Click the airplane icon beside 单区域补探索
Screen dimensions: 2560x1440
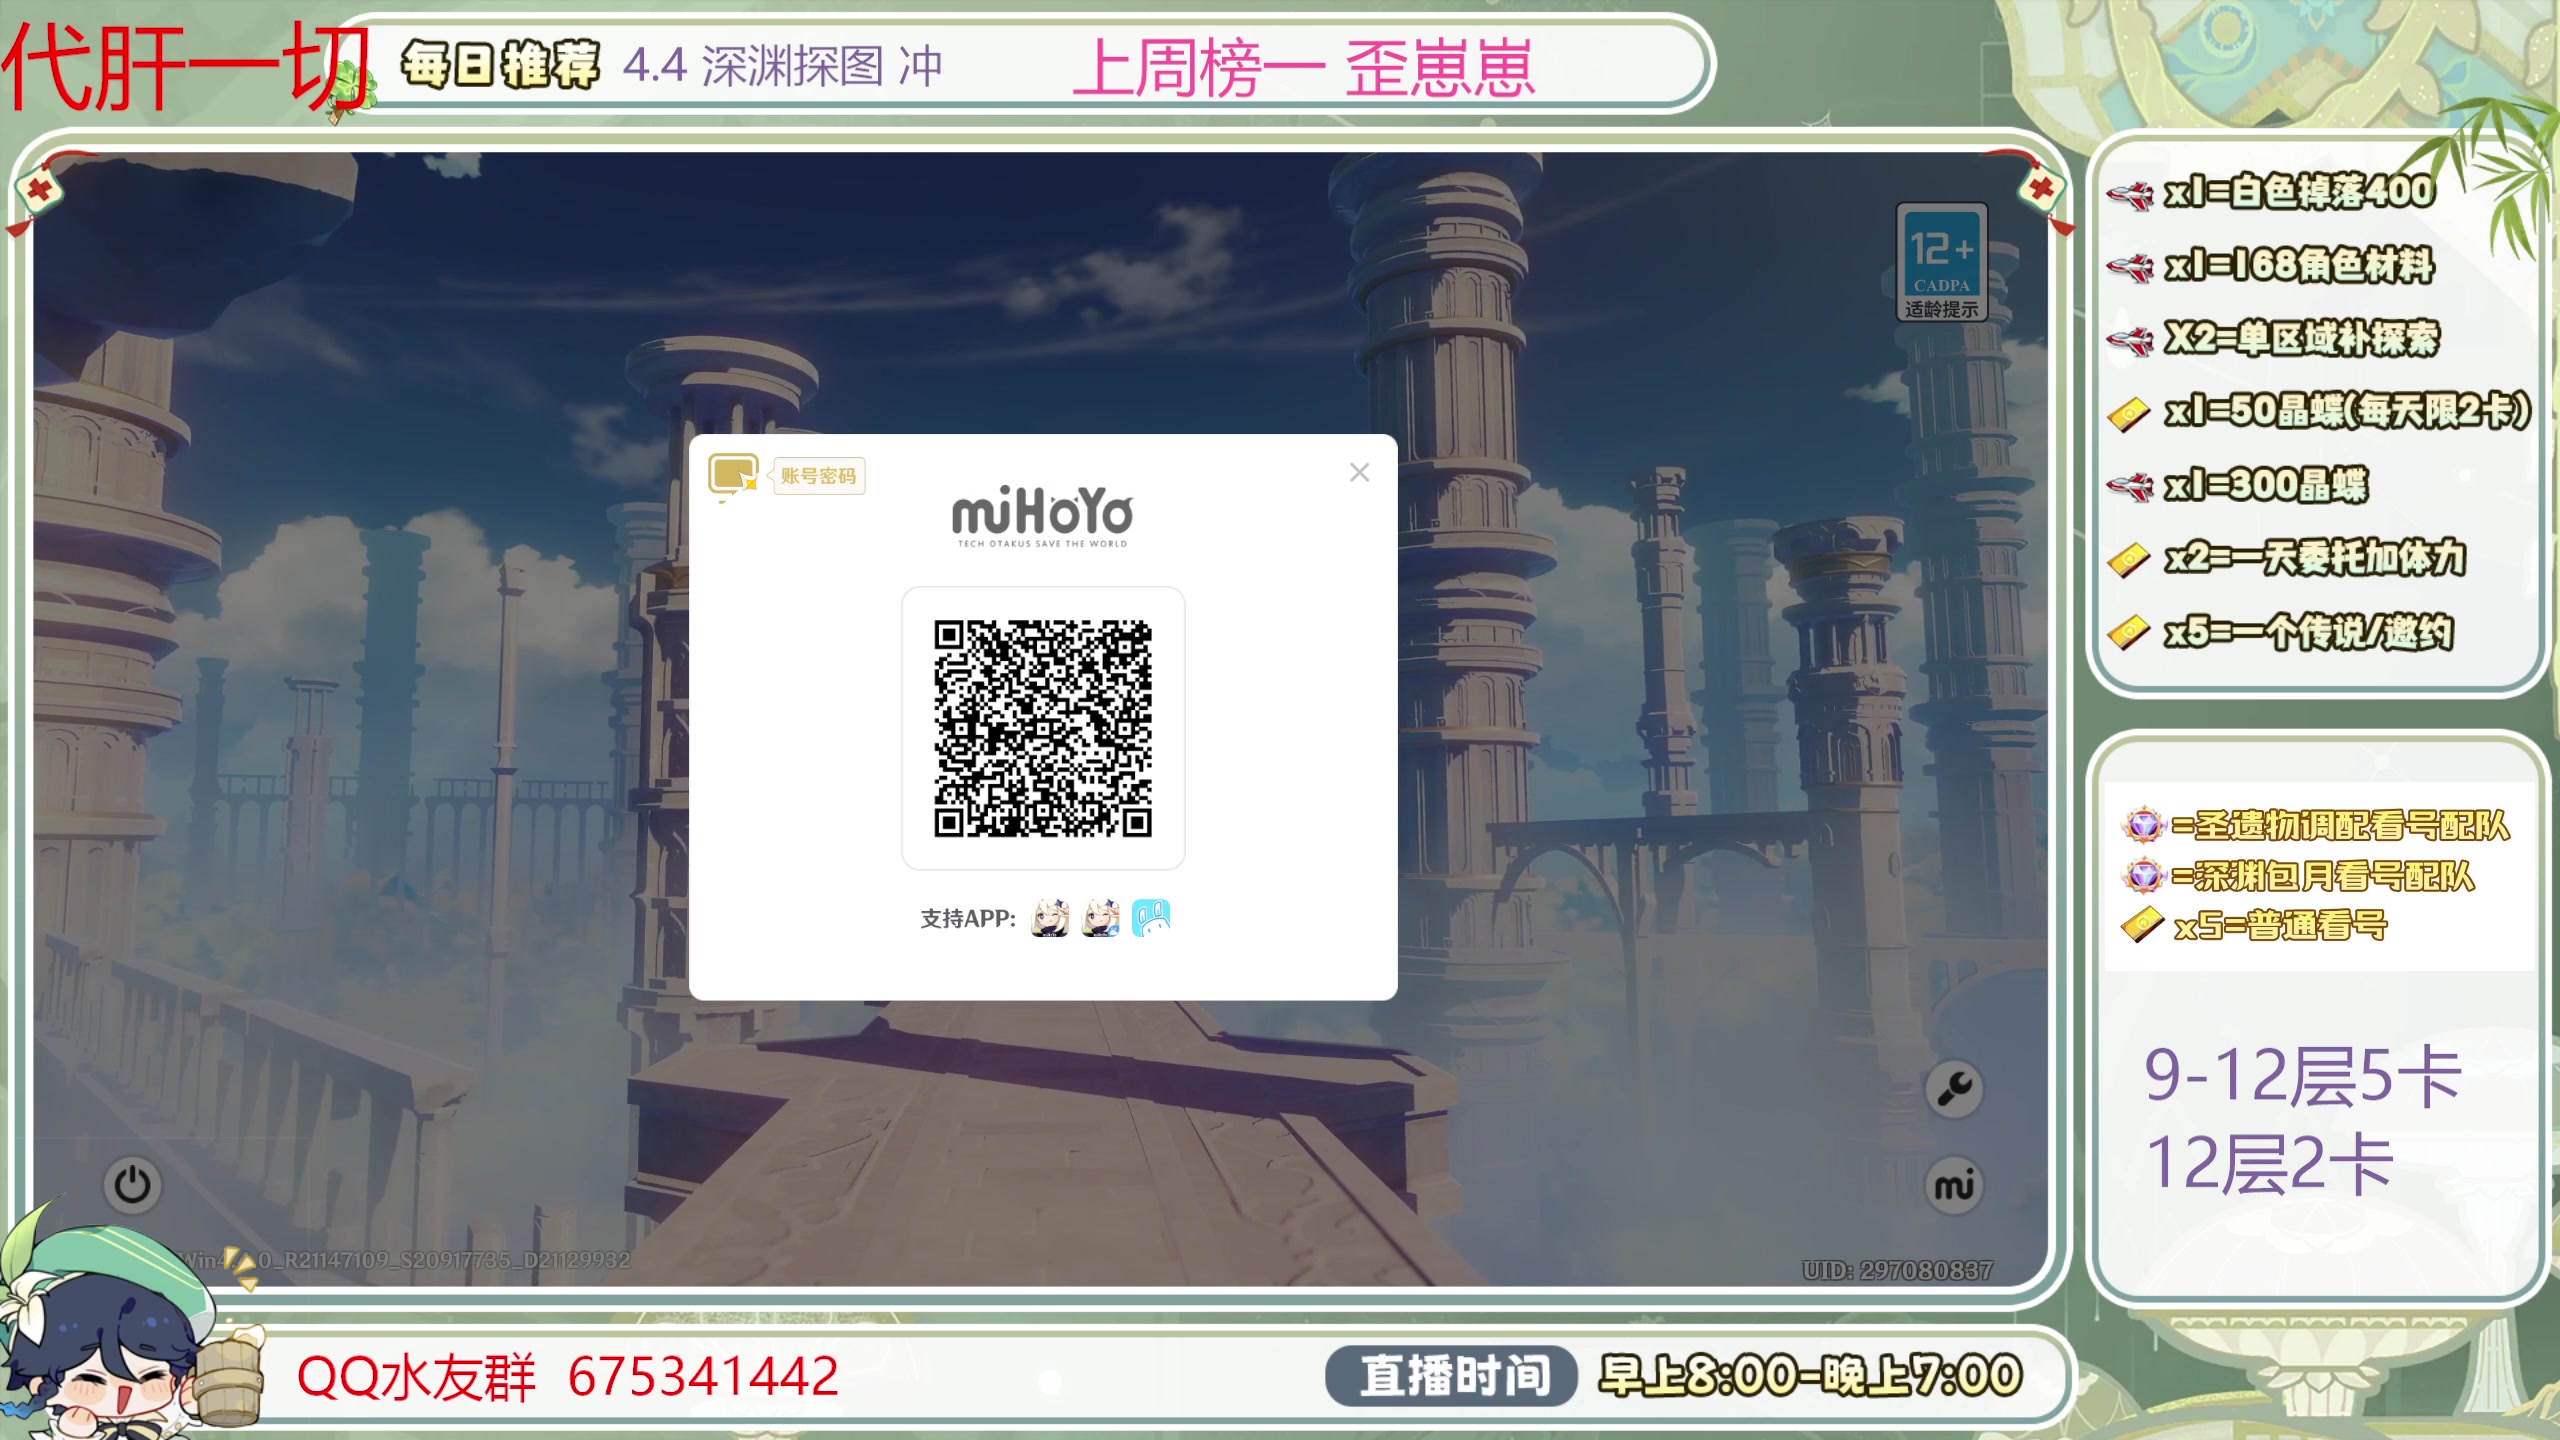coord(2130,341)
